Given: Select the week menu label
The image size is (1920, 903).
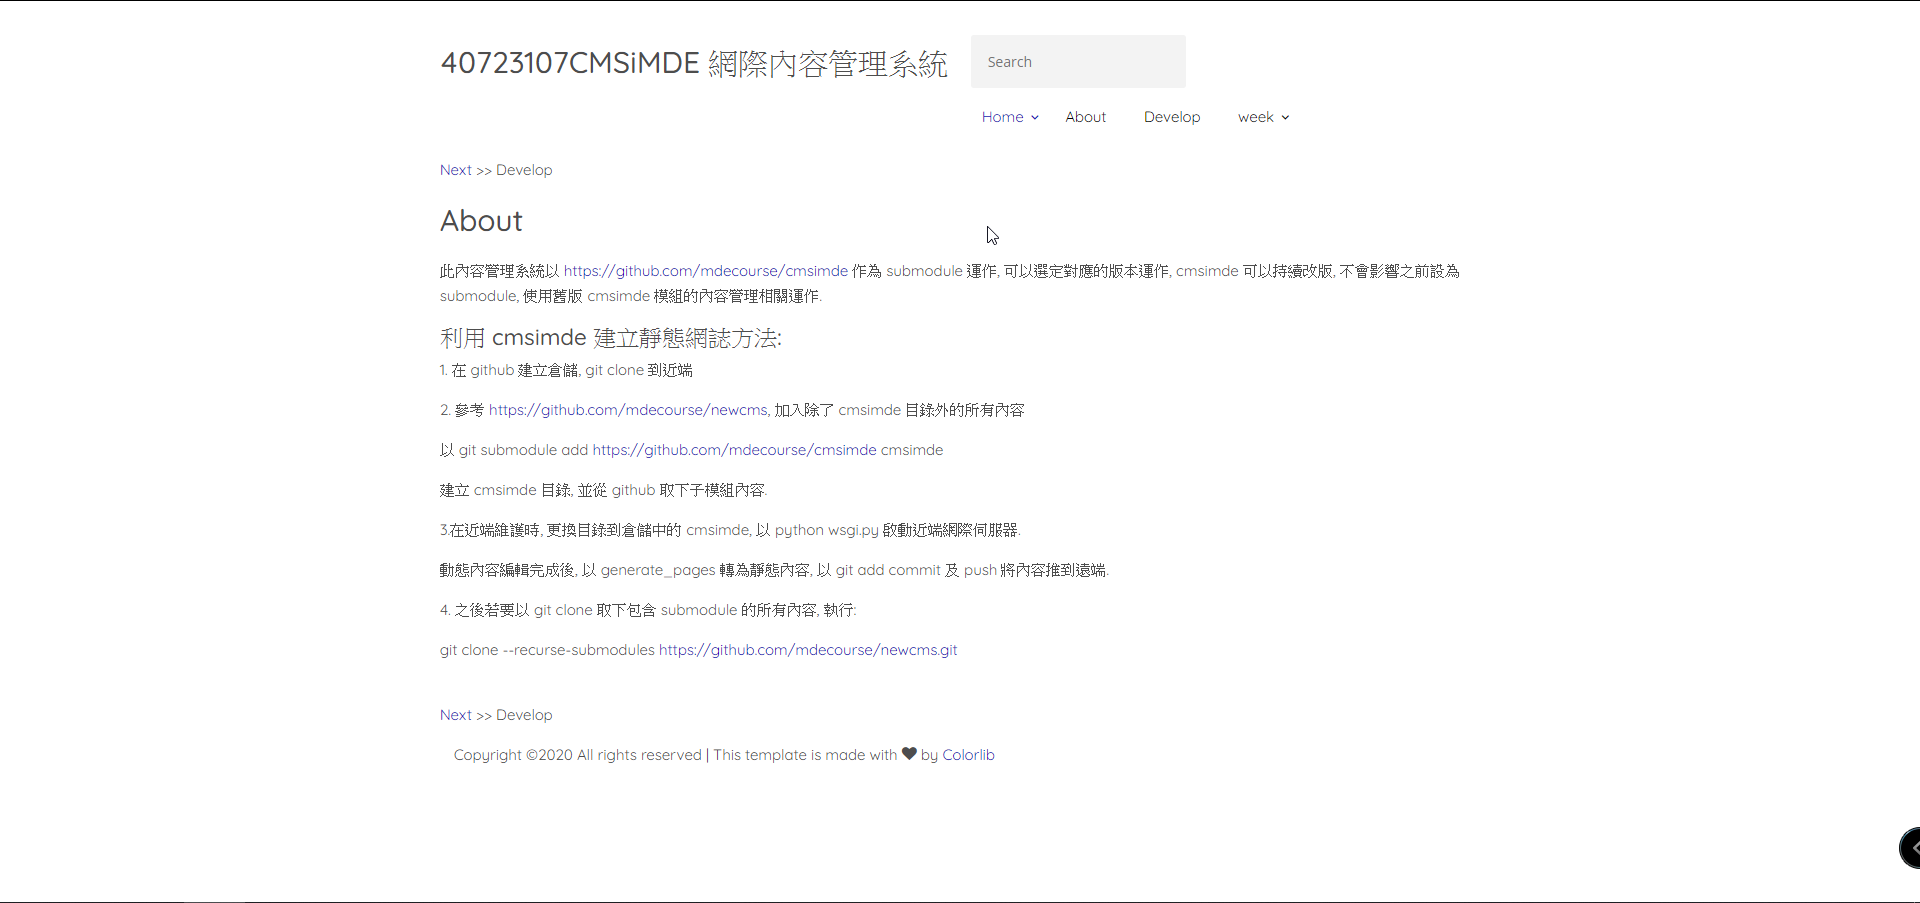Looking at the screenshot, I should pos(1255,117).
